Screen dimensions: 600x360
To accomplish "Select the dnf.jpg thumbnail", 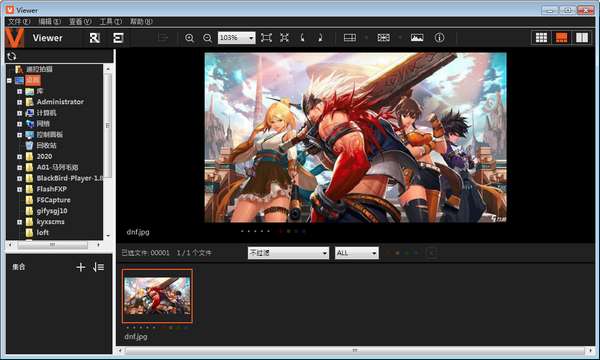I will 157,296.
